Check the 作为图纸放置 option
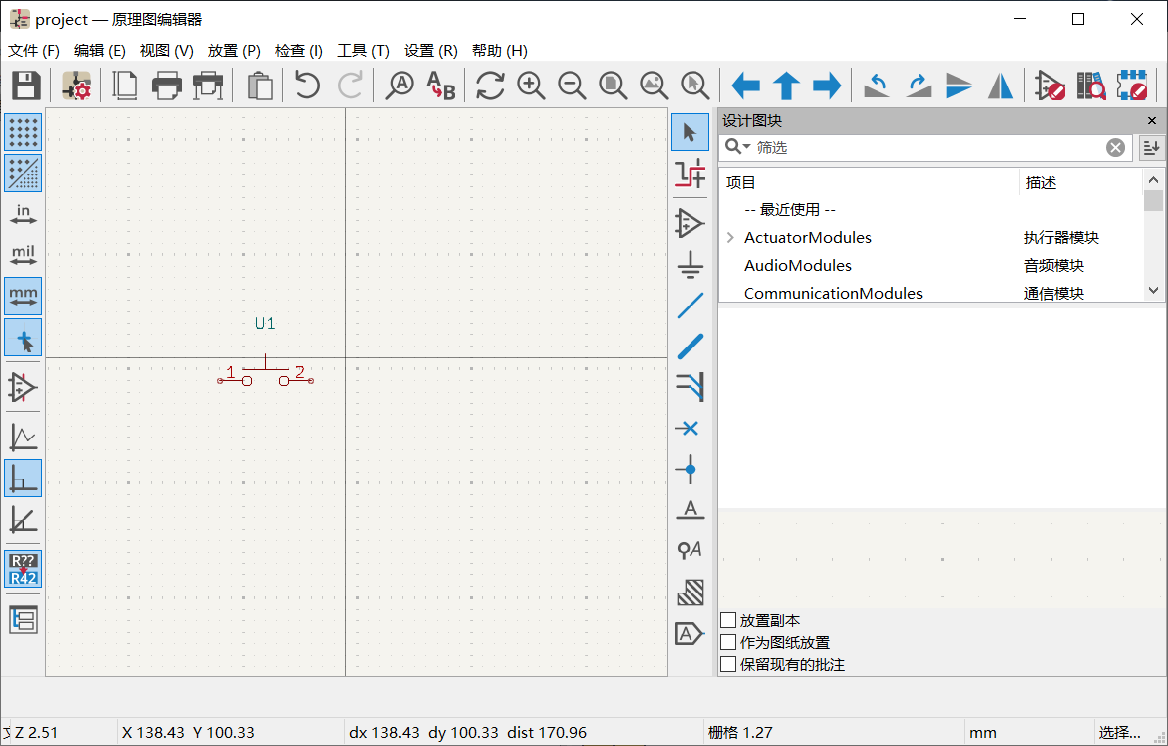 point(729,642)
